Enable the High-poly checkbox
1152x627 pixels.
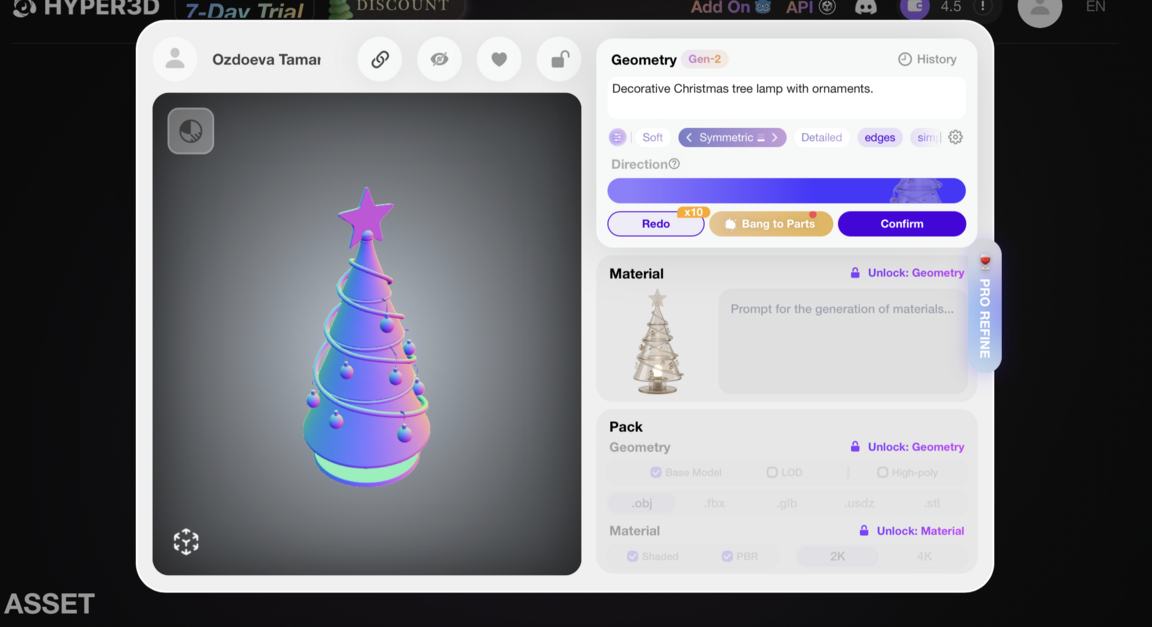click(882, 473)
